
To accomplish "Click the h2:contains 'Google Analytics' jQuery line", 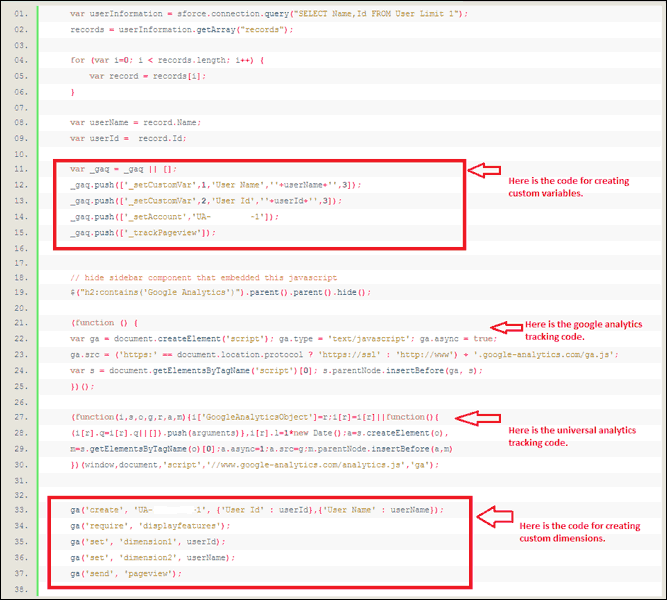I will [x=220, y=292].
